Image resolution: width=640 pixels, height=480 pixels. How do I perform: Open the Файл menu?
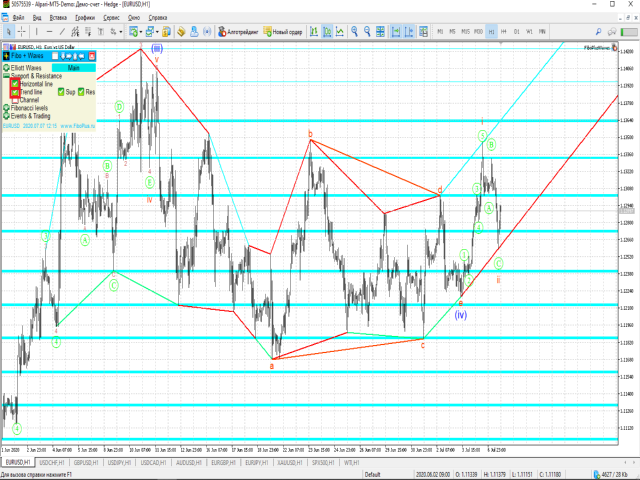(x=18, y=18)
